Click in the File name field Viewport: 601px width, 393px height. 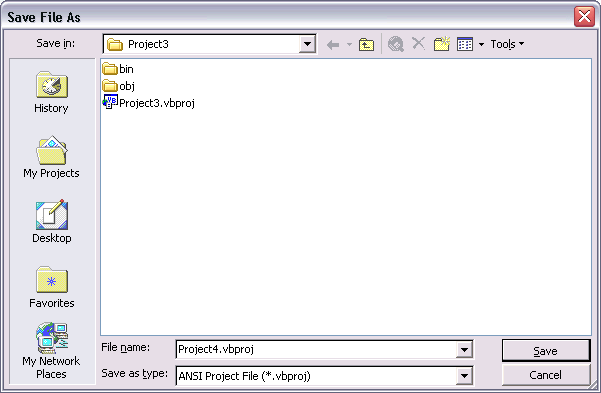[317, 349]
